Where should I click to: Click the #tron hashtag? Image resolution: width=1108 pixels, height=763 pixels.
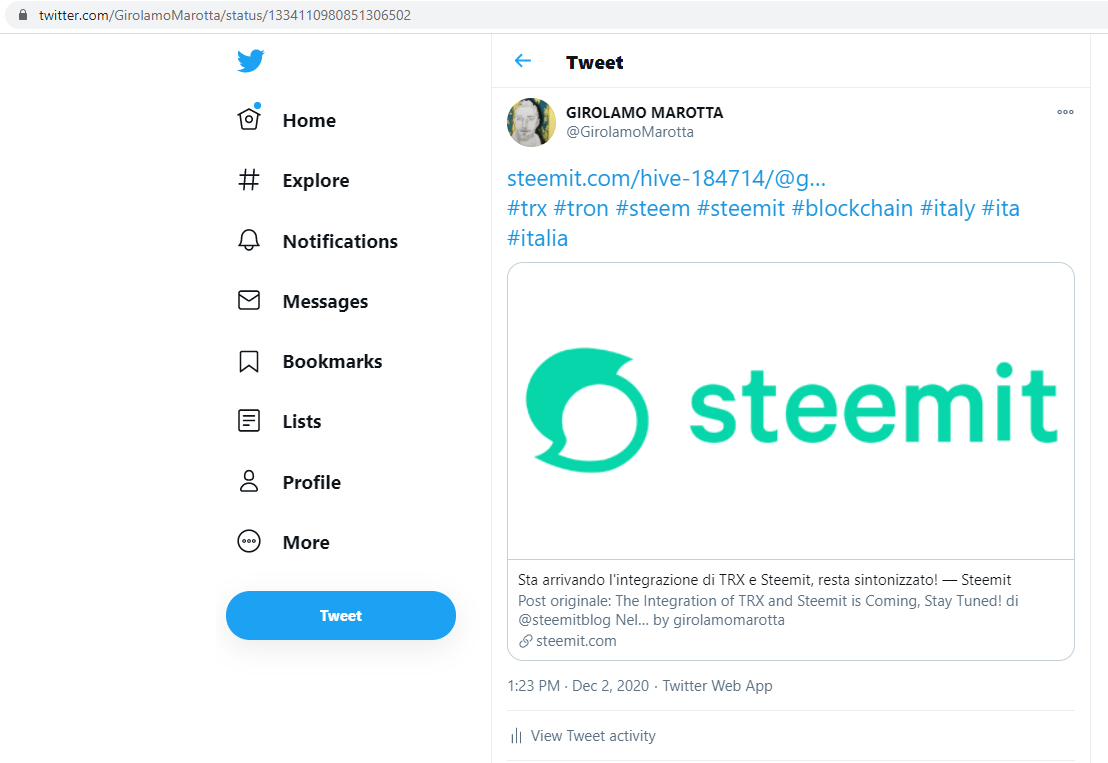click(580, 208)
